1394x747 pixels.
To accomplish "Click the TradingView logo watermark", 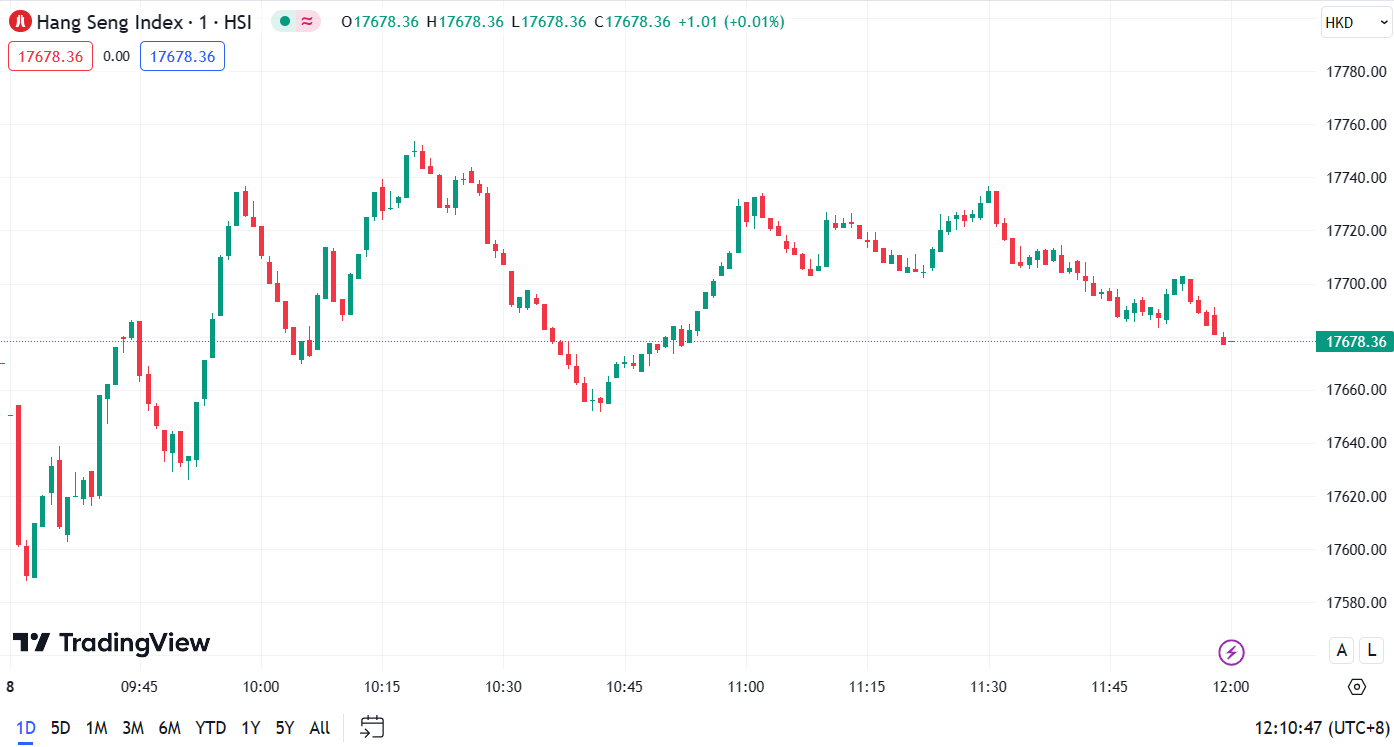I will point(110,643).
